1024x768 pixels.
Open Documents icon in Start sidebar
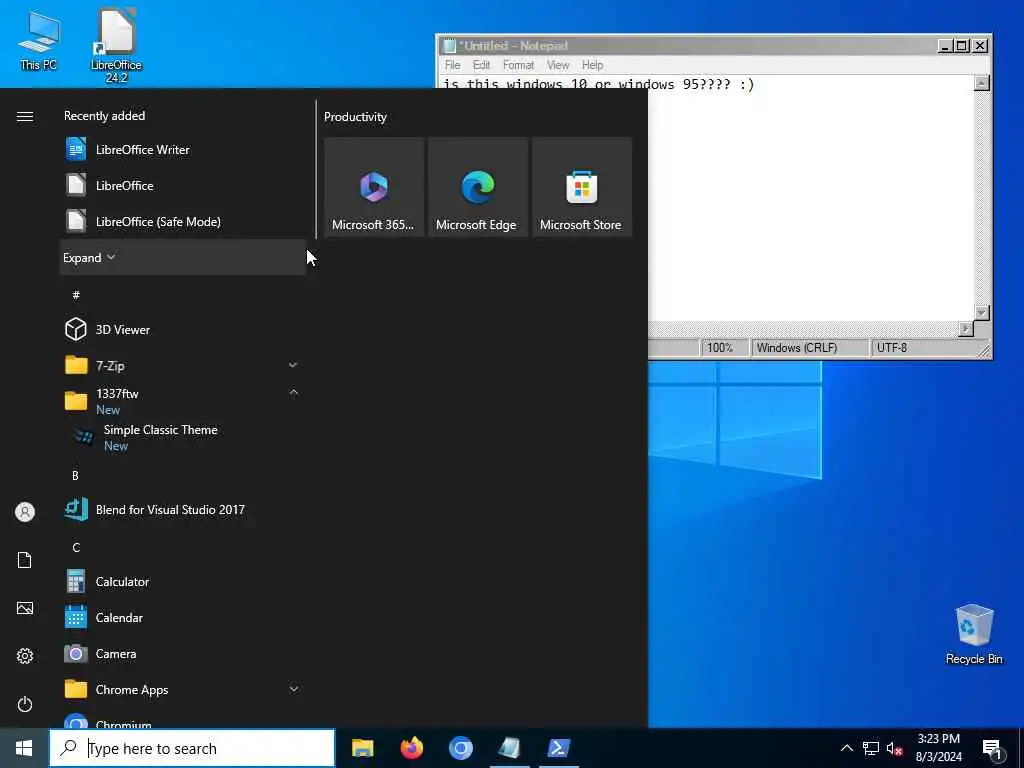pyautogui.click(x=25, y=560)
